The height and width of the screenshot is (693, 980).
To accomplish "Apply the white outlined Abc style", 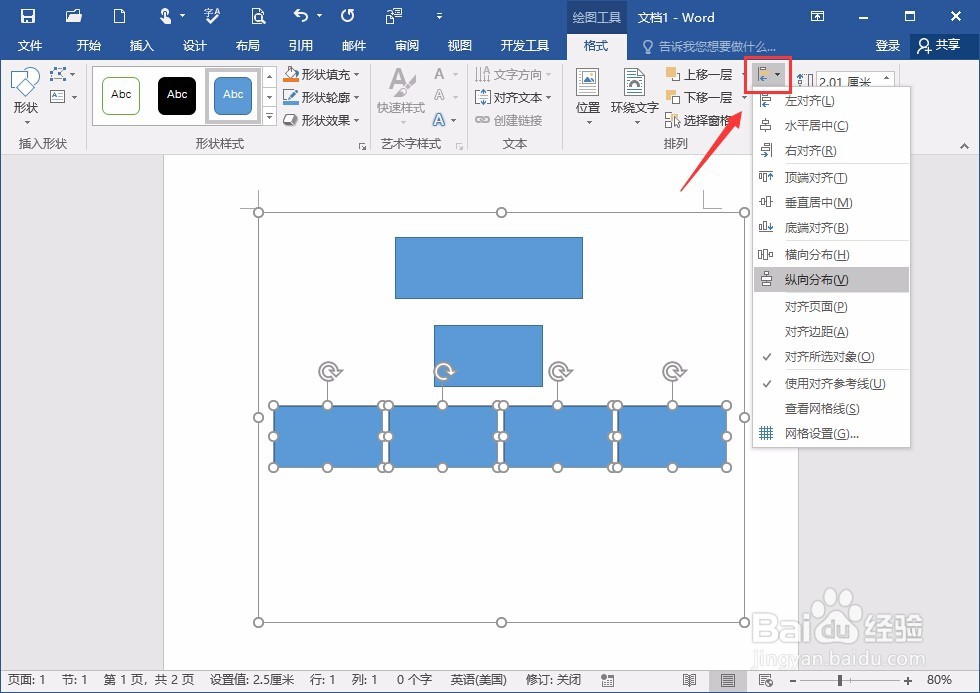I will 121,95.
